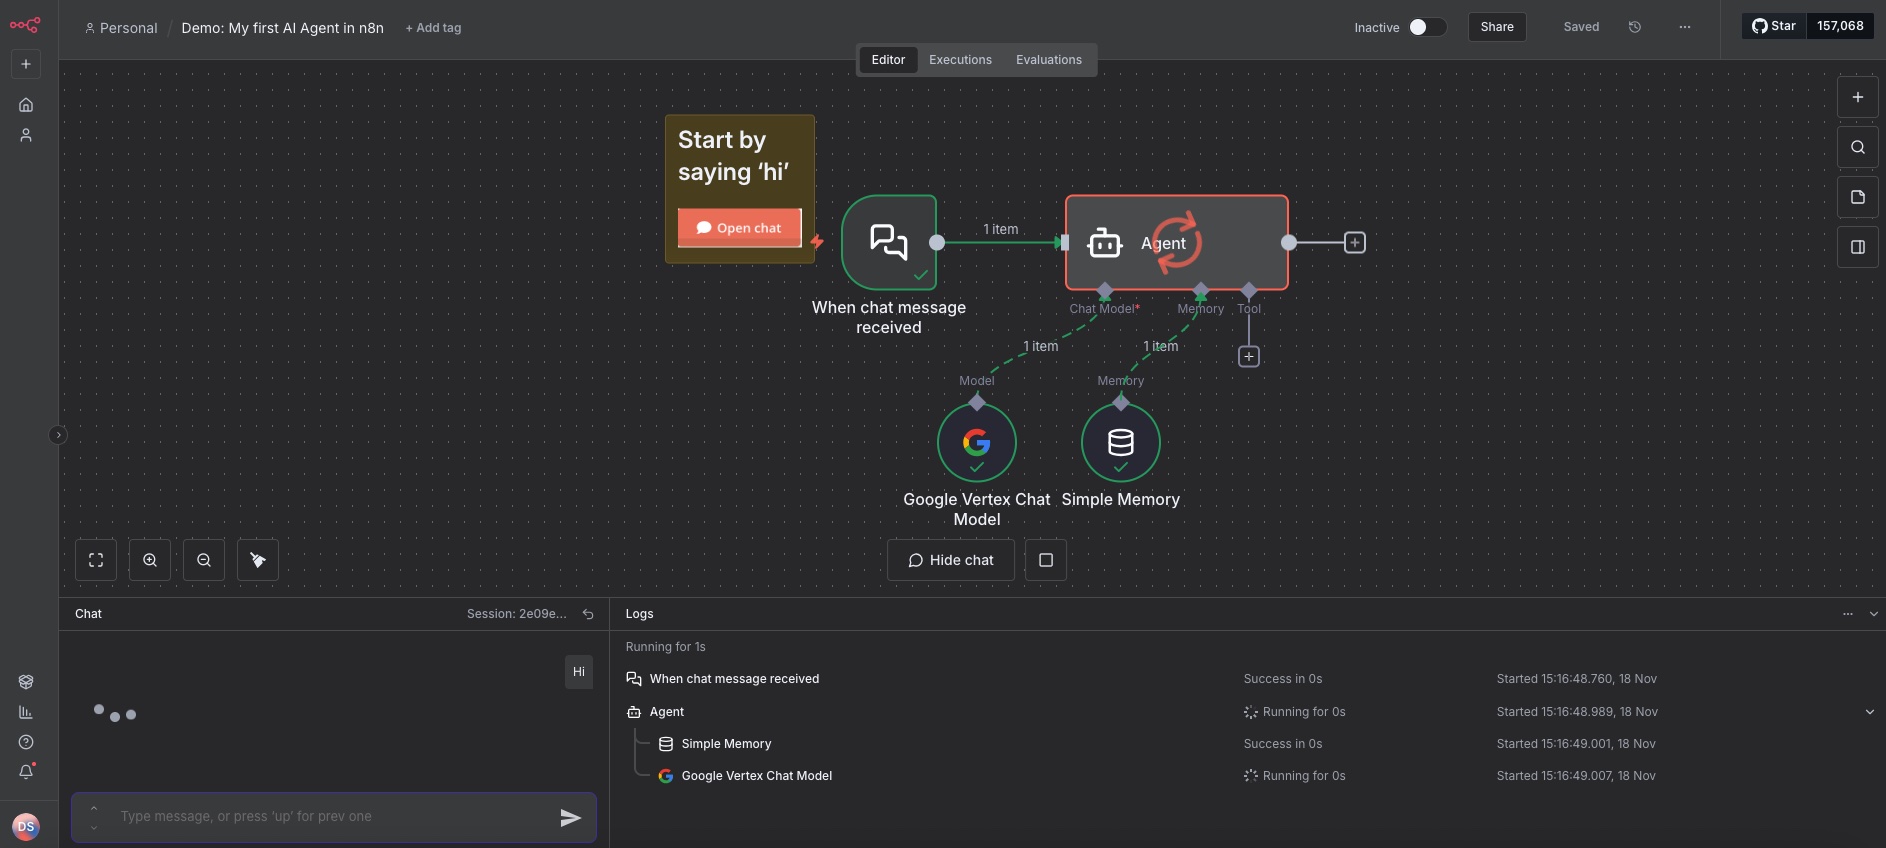Add a tool to the Agent node
This screenshot has width=1886, height=848.
tap(1248, 357)
